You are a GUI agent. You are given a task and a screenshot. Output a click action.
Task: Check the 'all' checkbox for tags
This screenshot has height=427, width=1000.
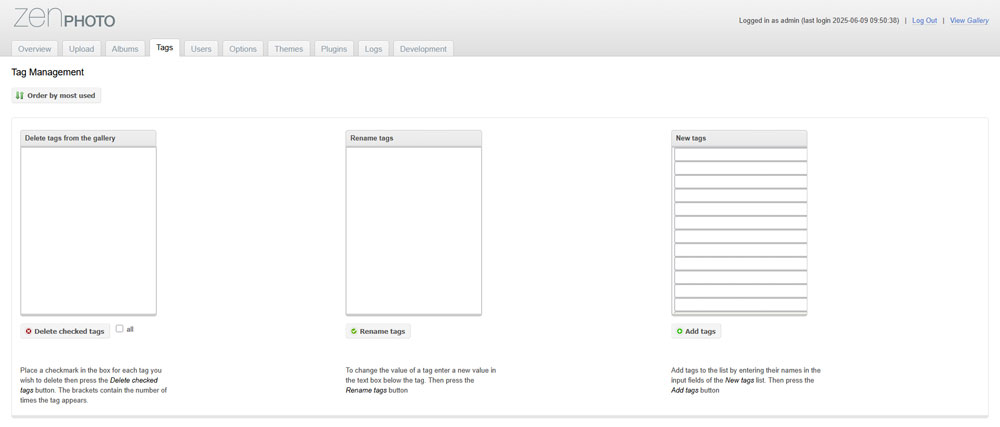point(120,328)
